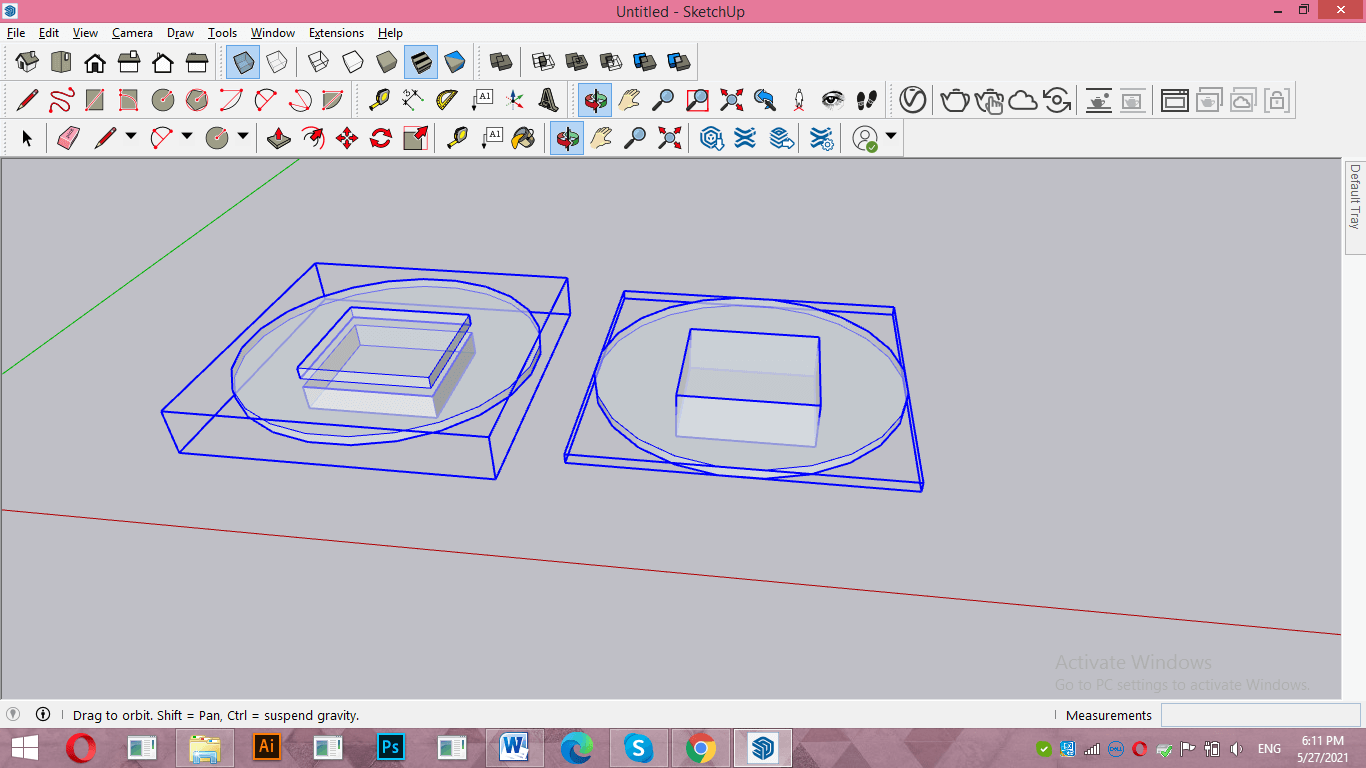Click the Measurements input box
This screenshot has width=1366, height=768.
point(1260,715)
